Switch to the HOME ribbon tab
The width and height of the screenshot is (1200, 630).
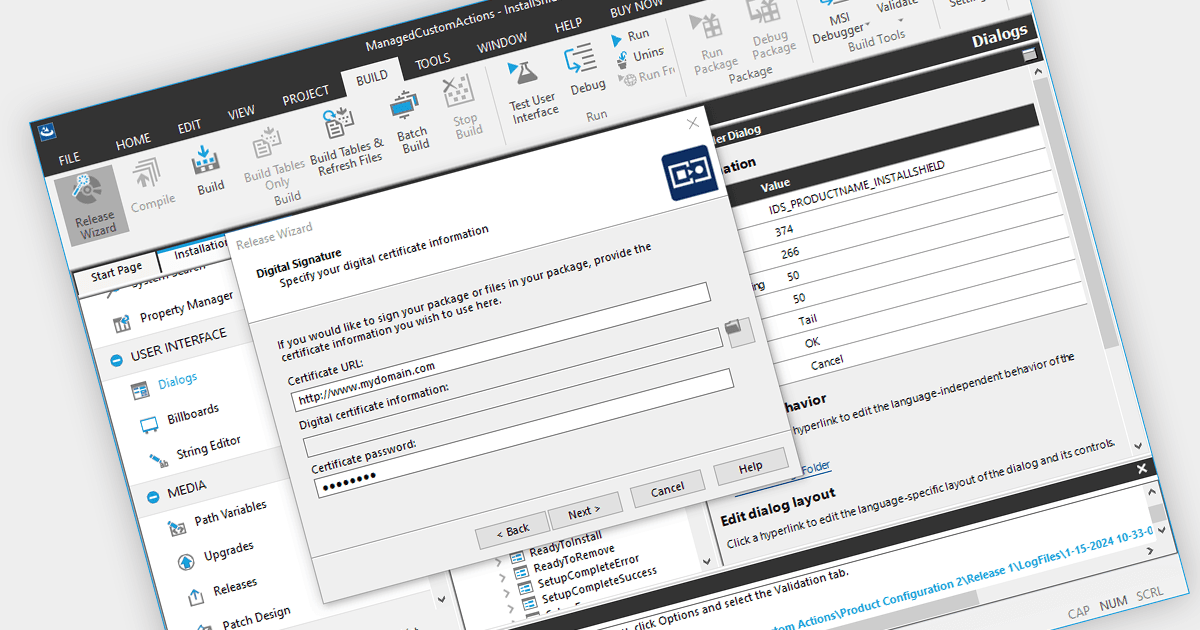pos(133,142)
